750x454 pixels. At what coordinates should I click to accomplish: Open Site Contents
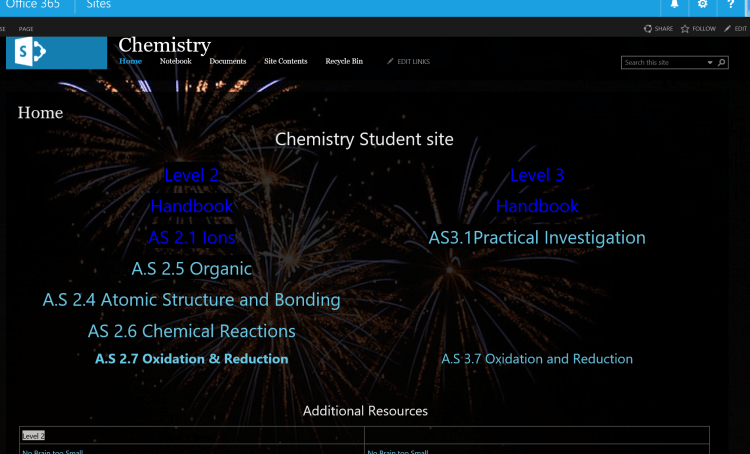[x=286, y=61]
